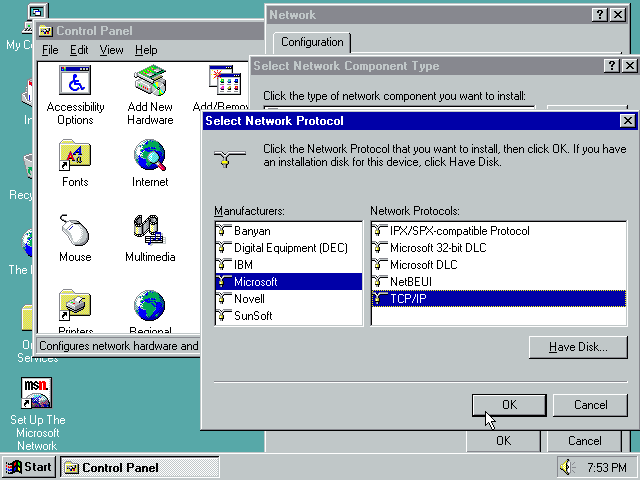Click the Control Panel window title bar
This screenshot has height=480, width=640.
pos(150,31)
